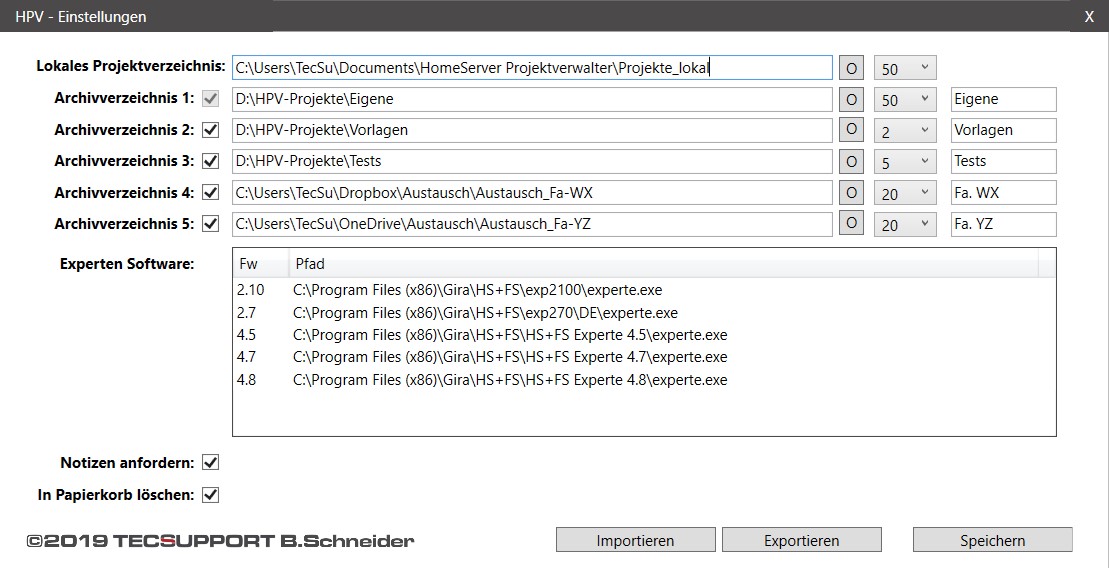Select the Fw column header
This screenshot has height=568, width=1109.
tap(260, 264)
